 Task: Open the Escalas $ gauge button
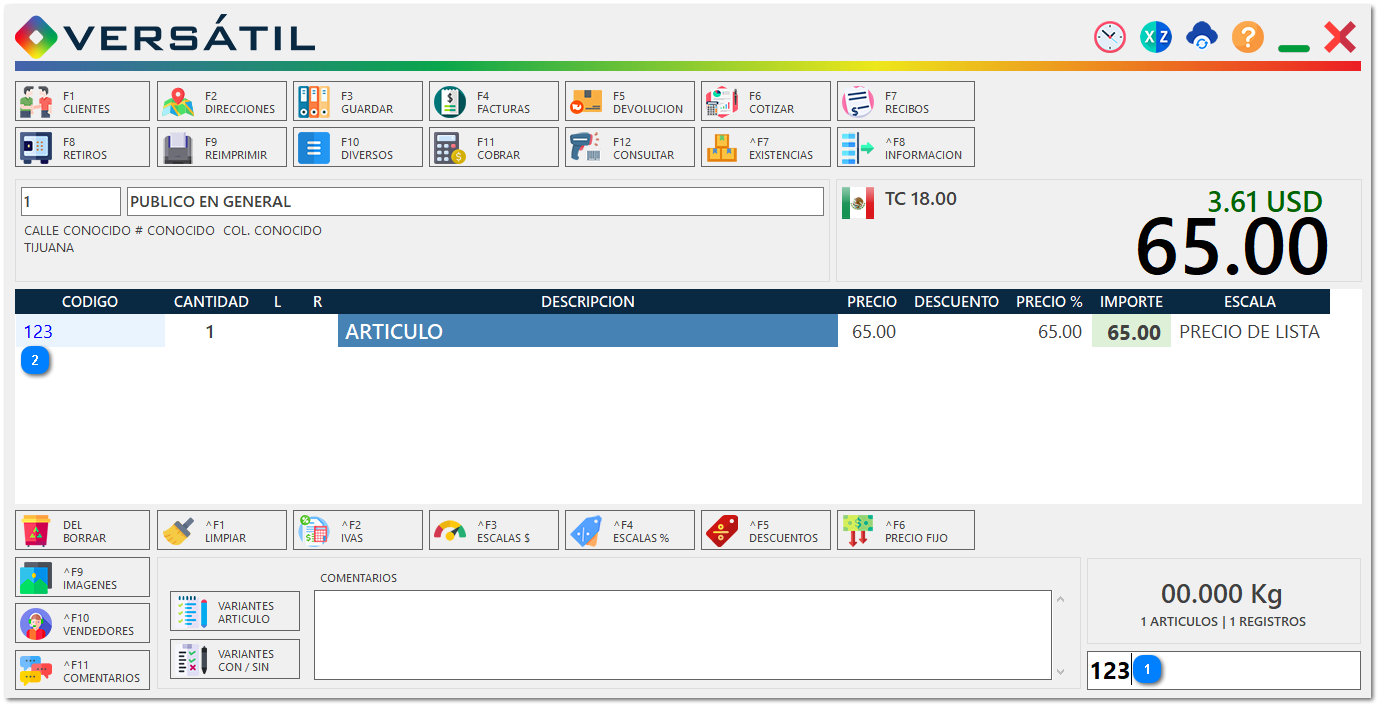coord(494,531)
